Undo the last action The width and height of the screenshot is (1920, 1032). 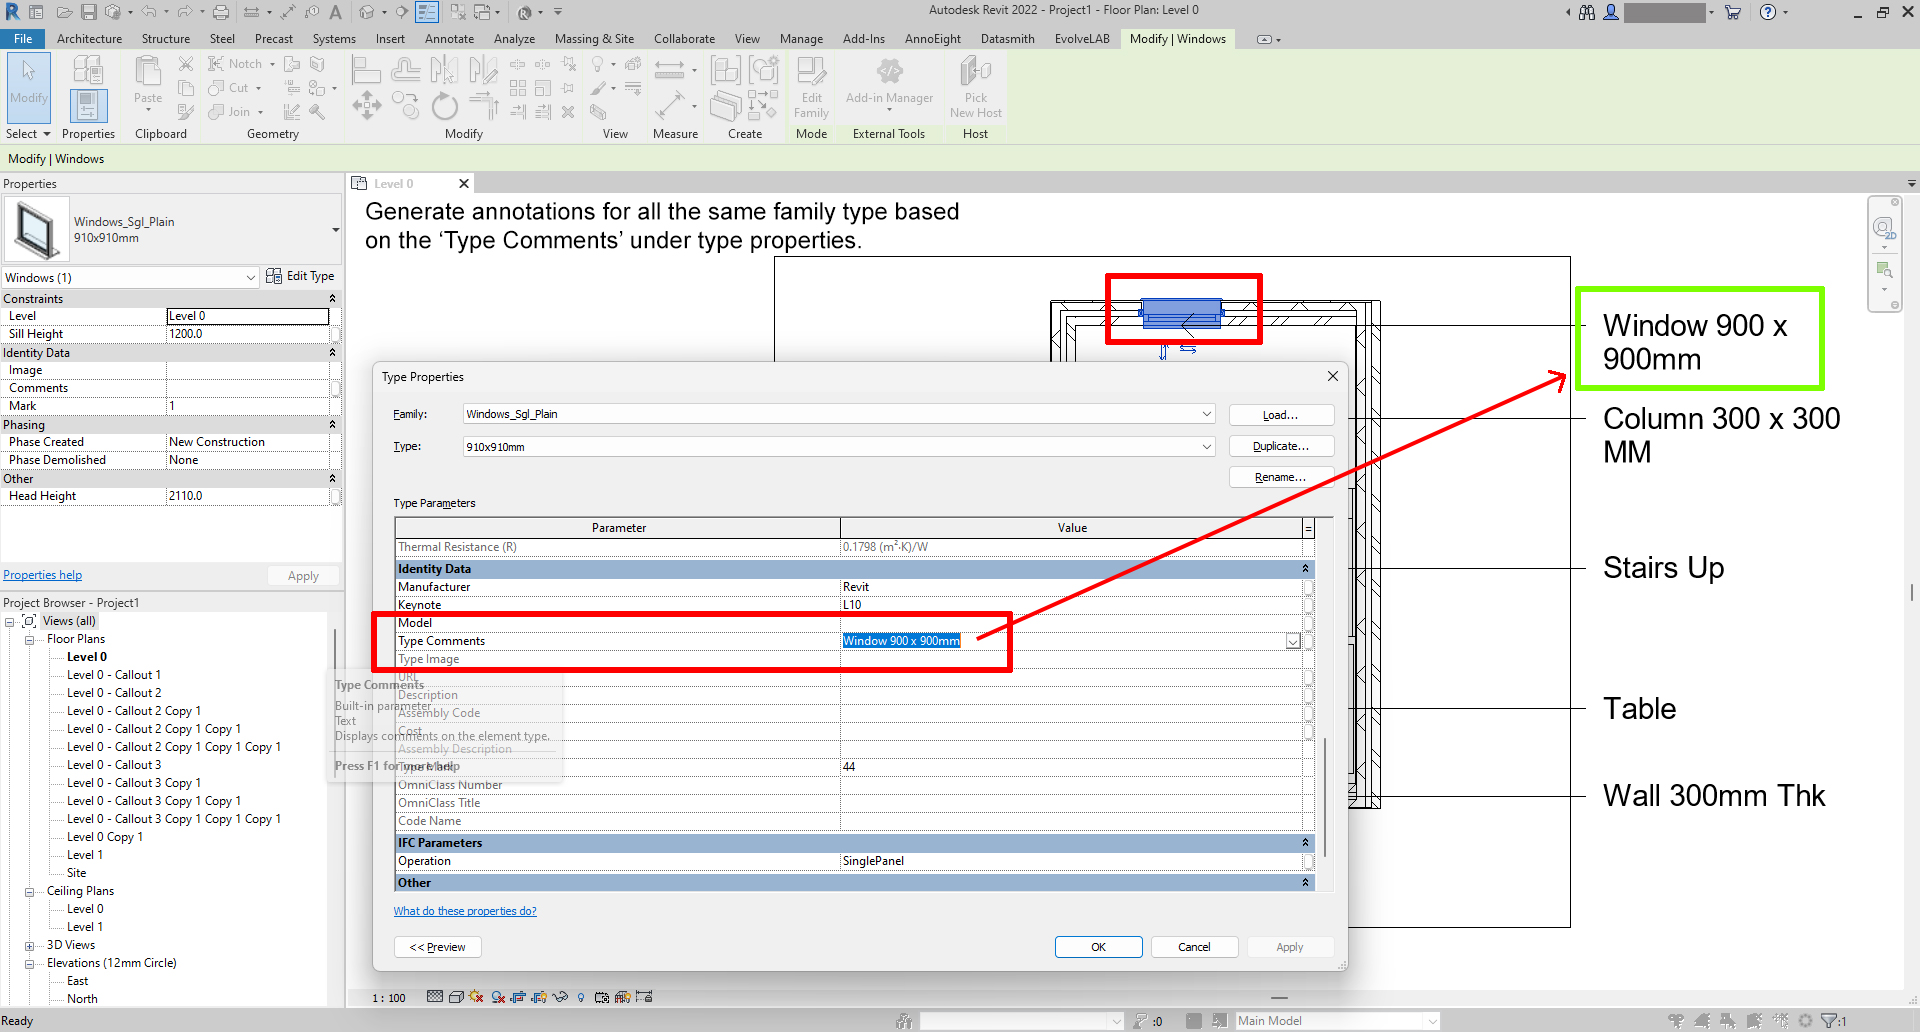(x=148, y=12)
